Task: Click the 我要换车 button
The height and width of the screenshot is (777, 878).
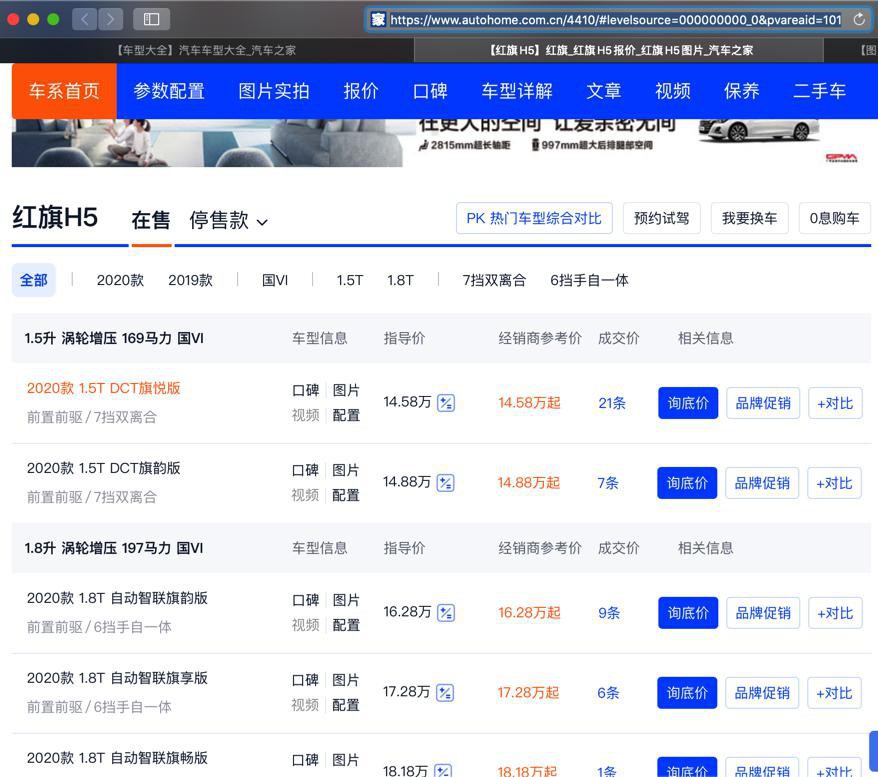Action: pyautogui.click(x=749, y=218)
